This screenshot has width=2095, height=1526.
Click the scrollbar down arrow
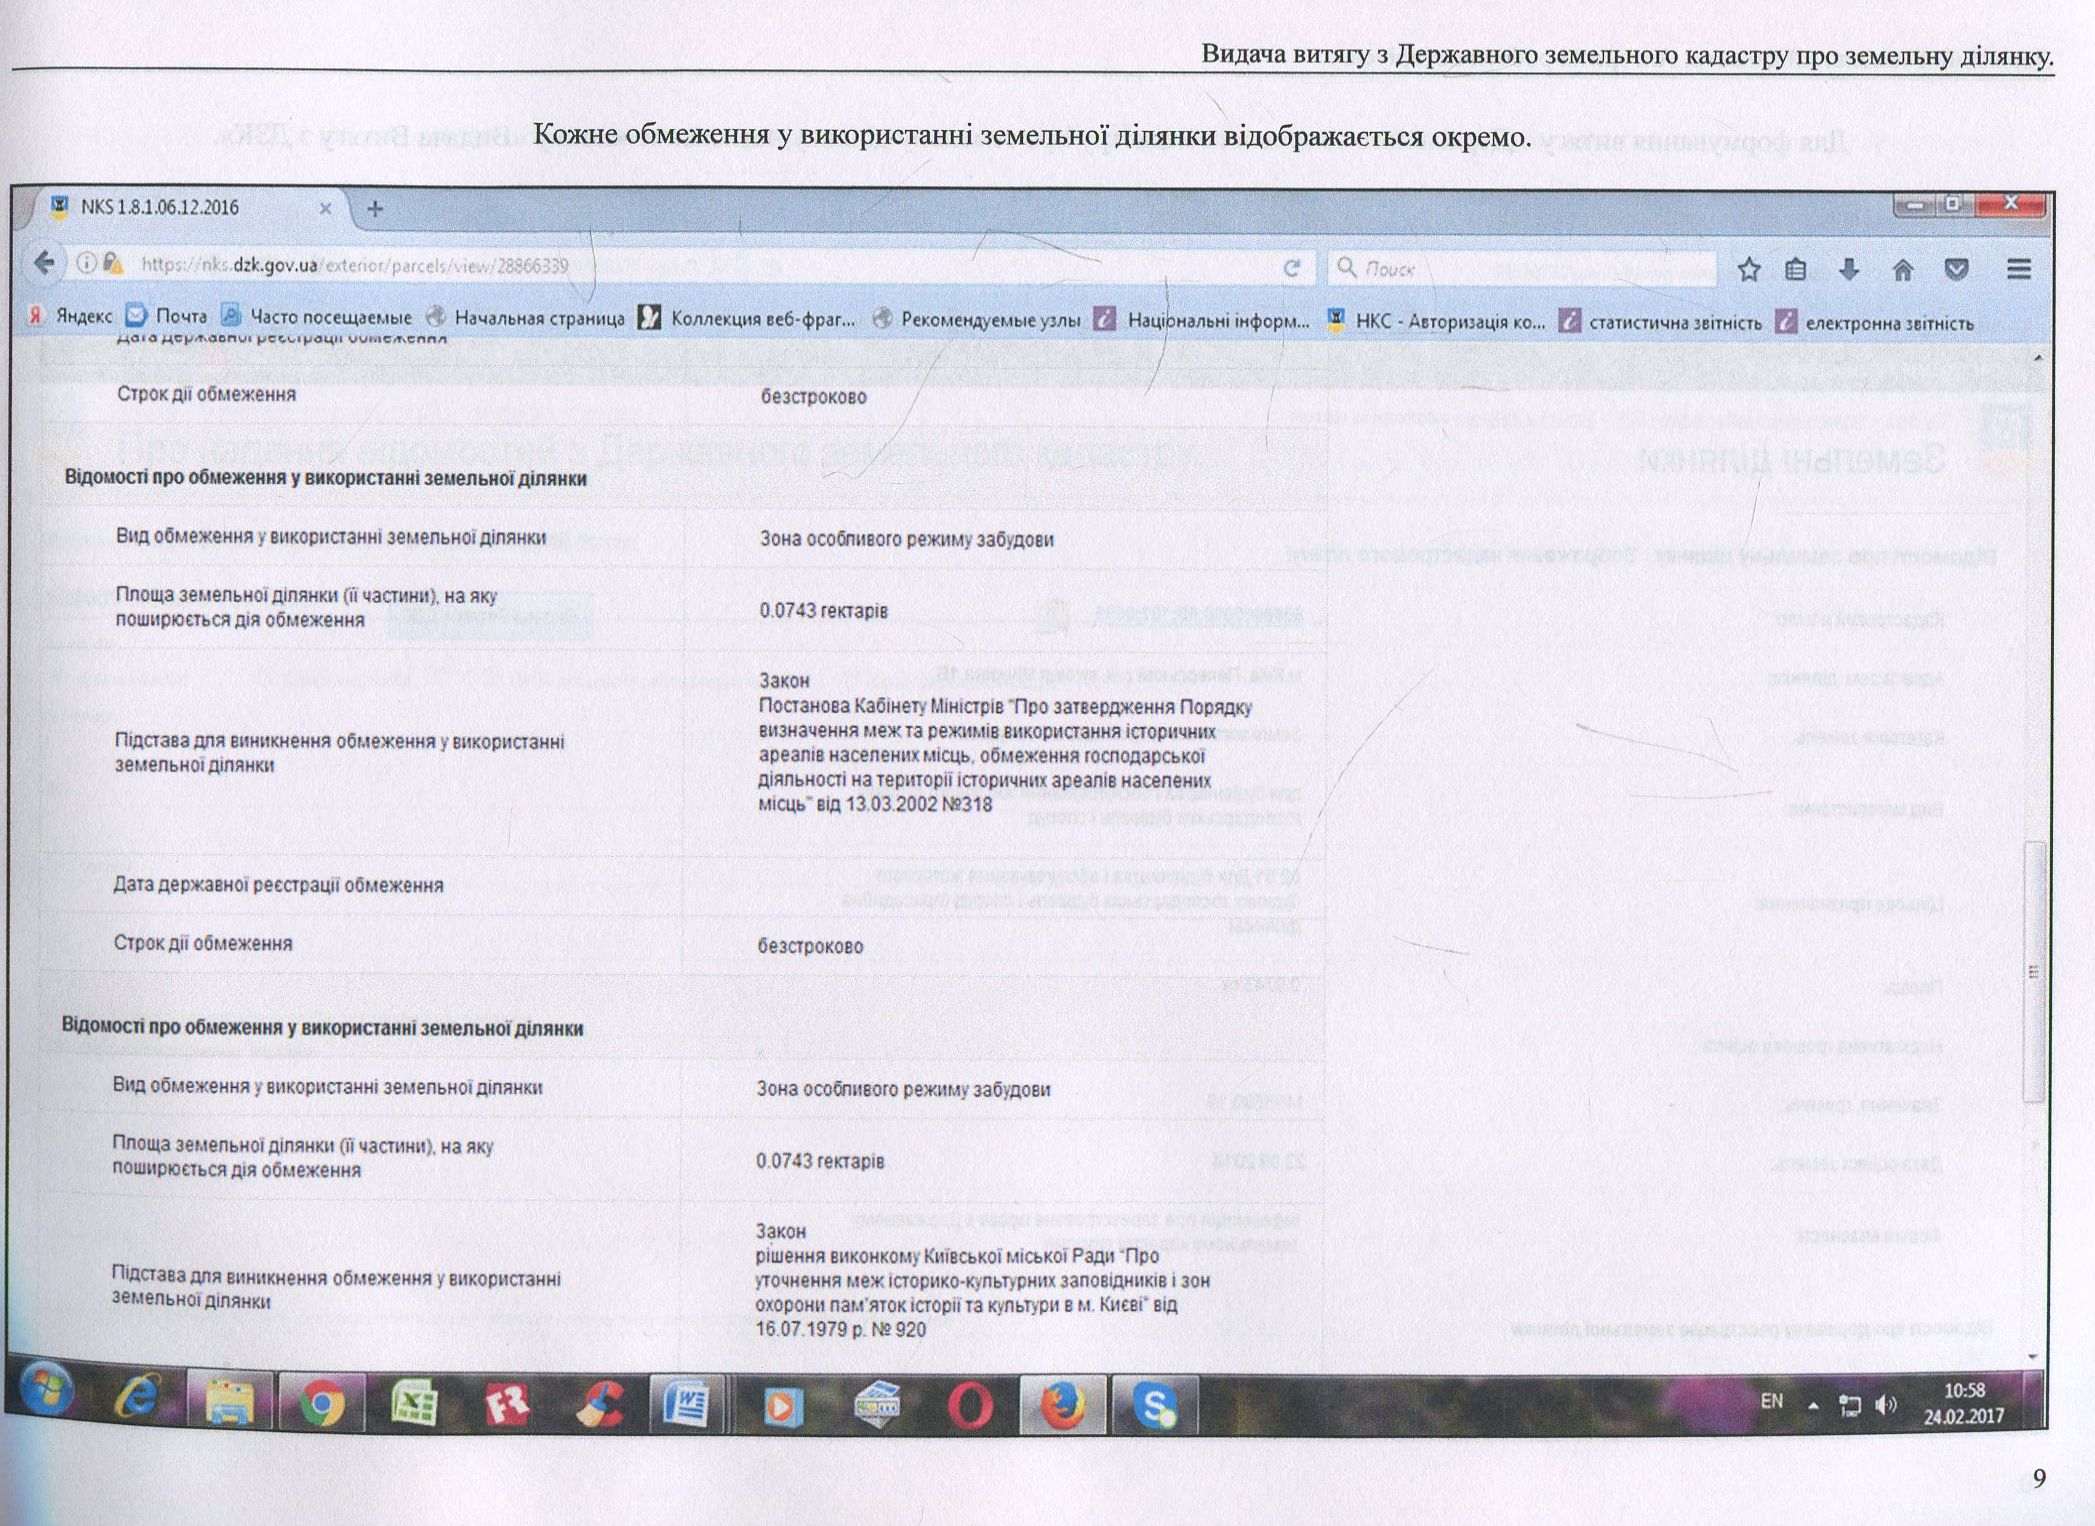coord(2033,1356)
